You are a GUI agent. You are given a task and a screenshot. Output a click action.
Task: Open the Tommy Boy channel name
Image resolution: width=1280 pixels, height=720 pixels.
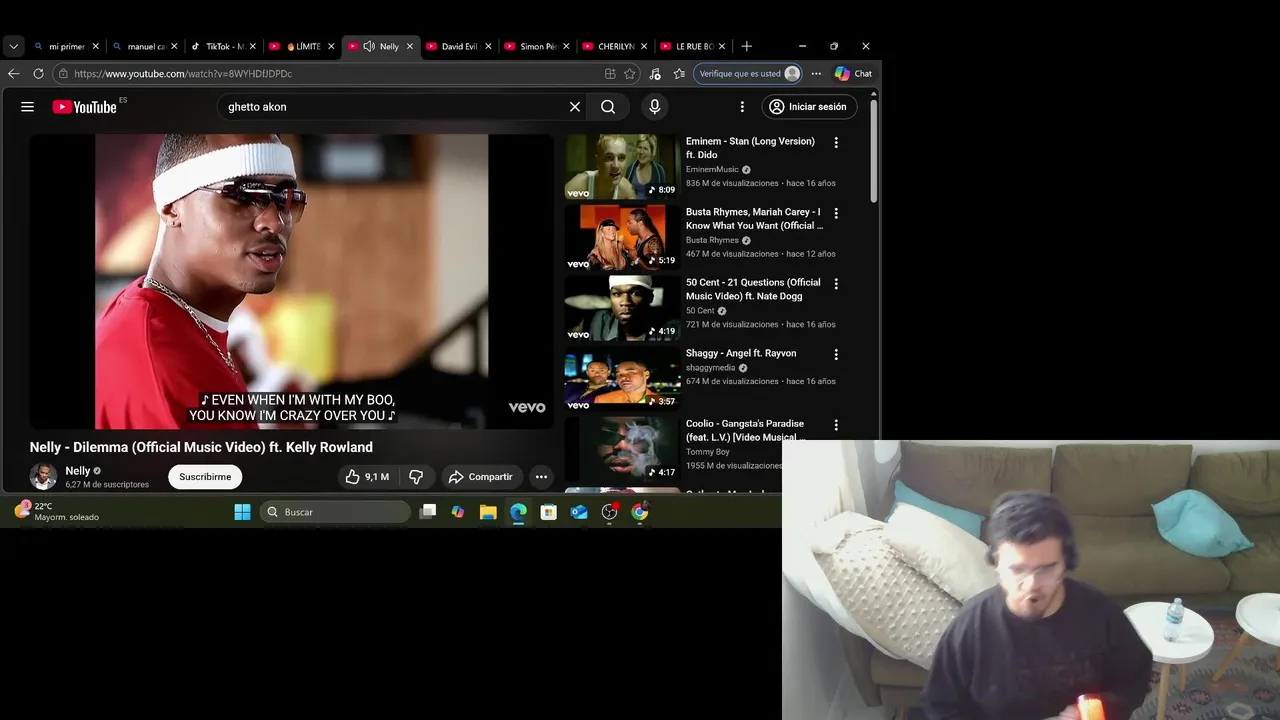point(708,452)
